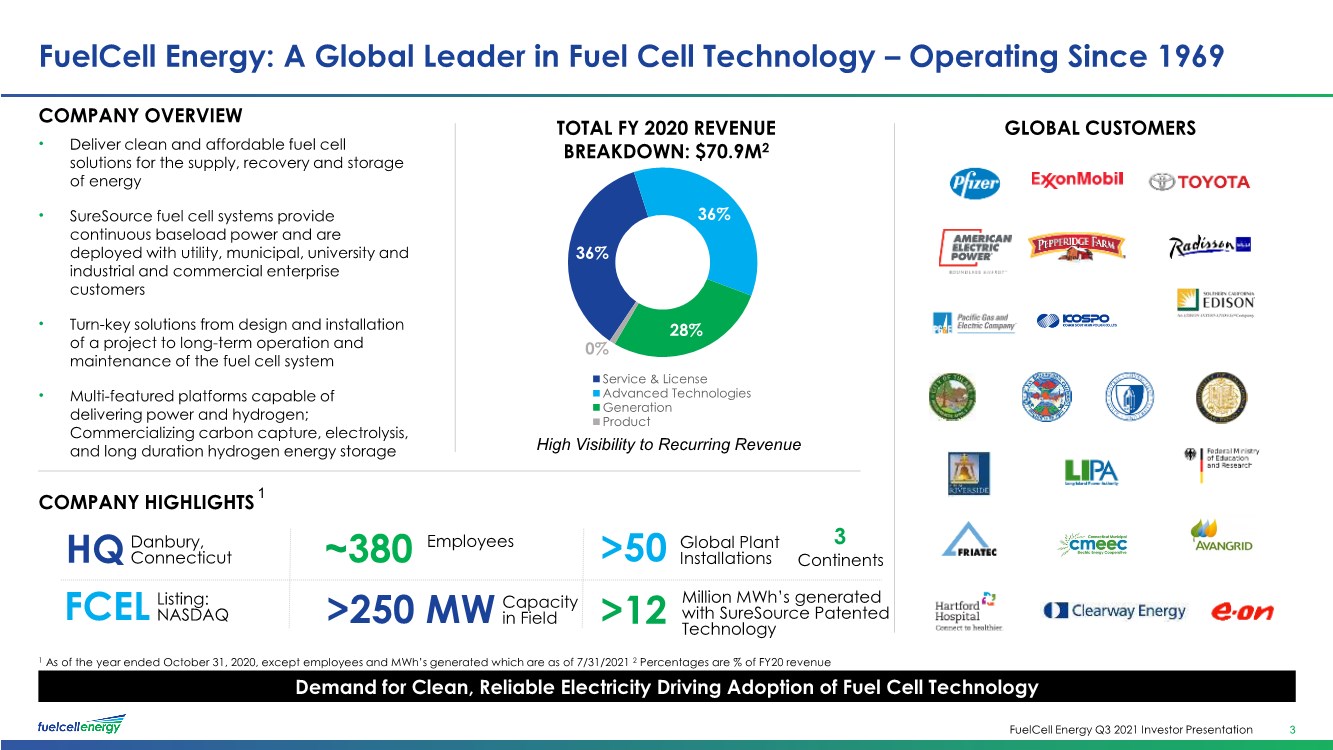Click the grey Product legend square
Screen dimensions: 1333x750
(598, 422)
